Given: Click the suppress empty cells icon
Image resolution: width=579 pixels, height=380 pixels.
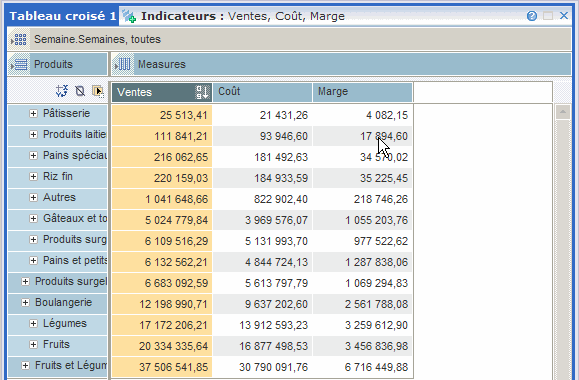Looking at the screenshot, I should 80,91.
